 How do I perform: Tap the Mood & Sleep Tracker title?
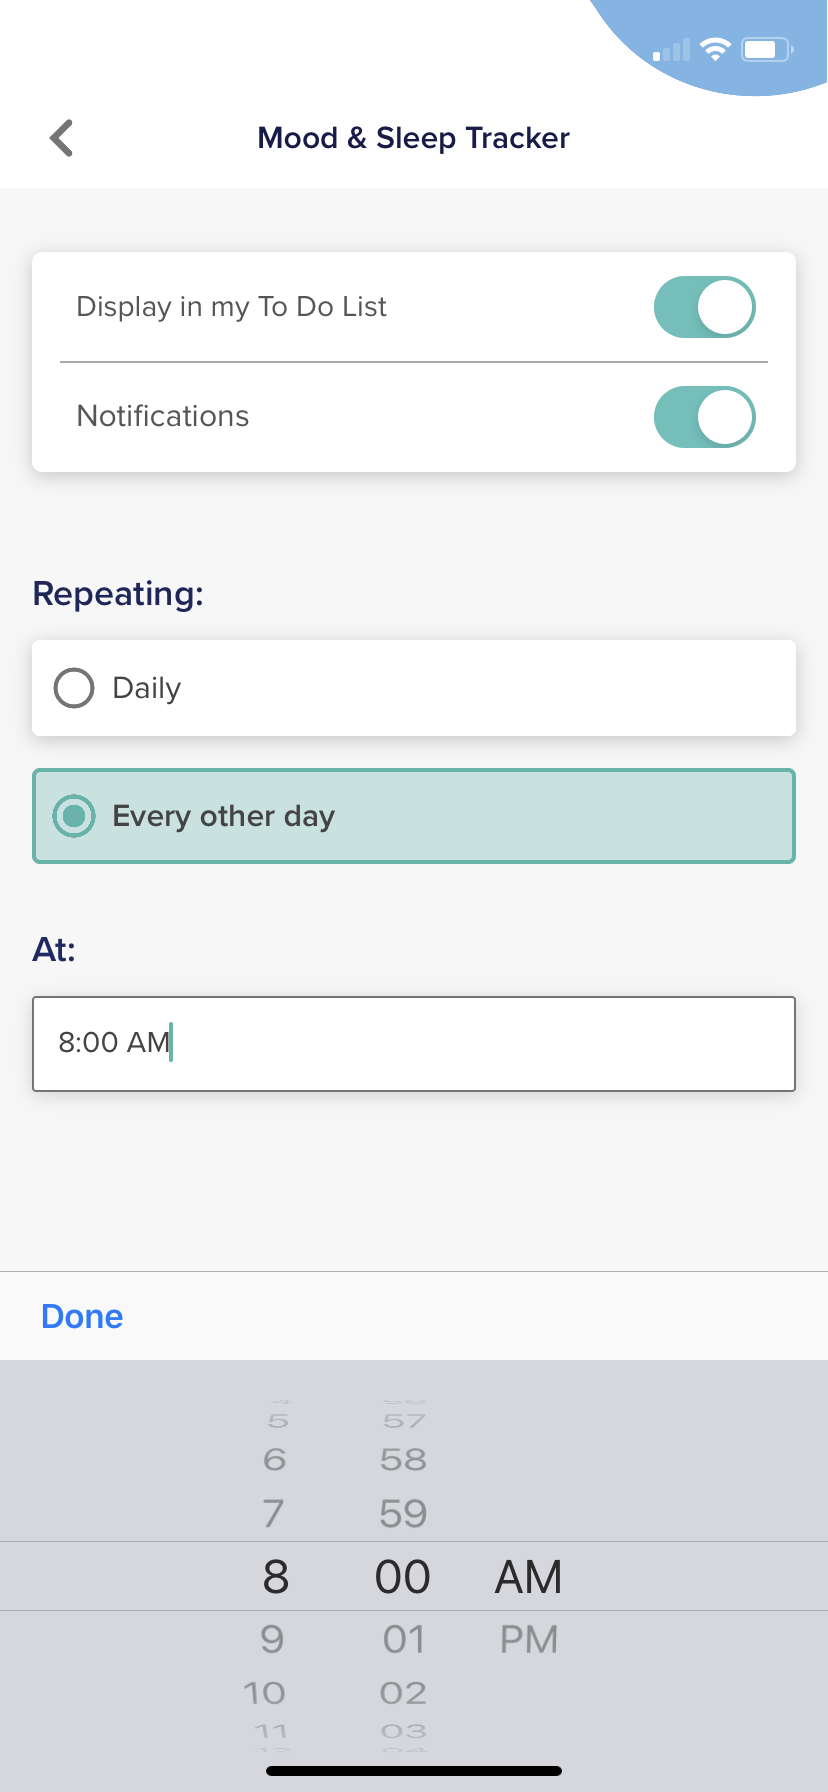point(414,138)
